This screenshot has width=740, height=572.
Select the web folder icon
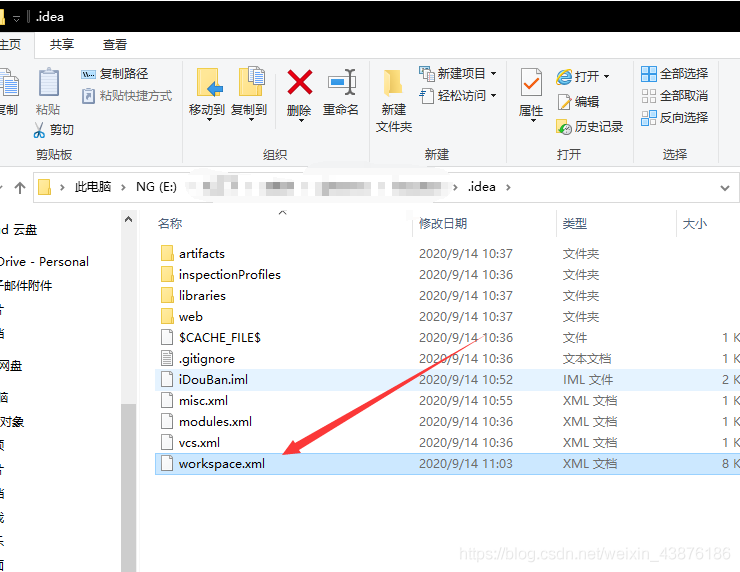click(167, 317)
